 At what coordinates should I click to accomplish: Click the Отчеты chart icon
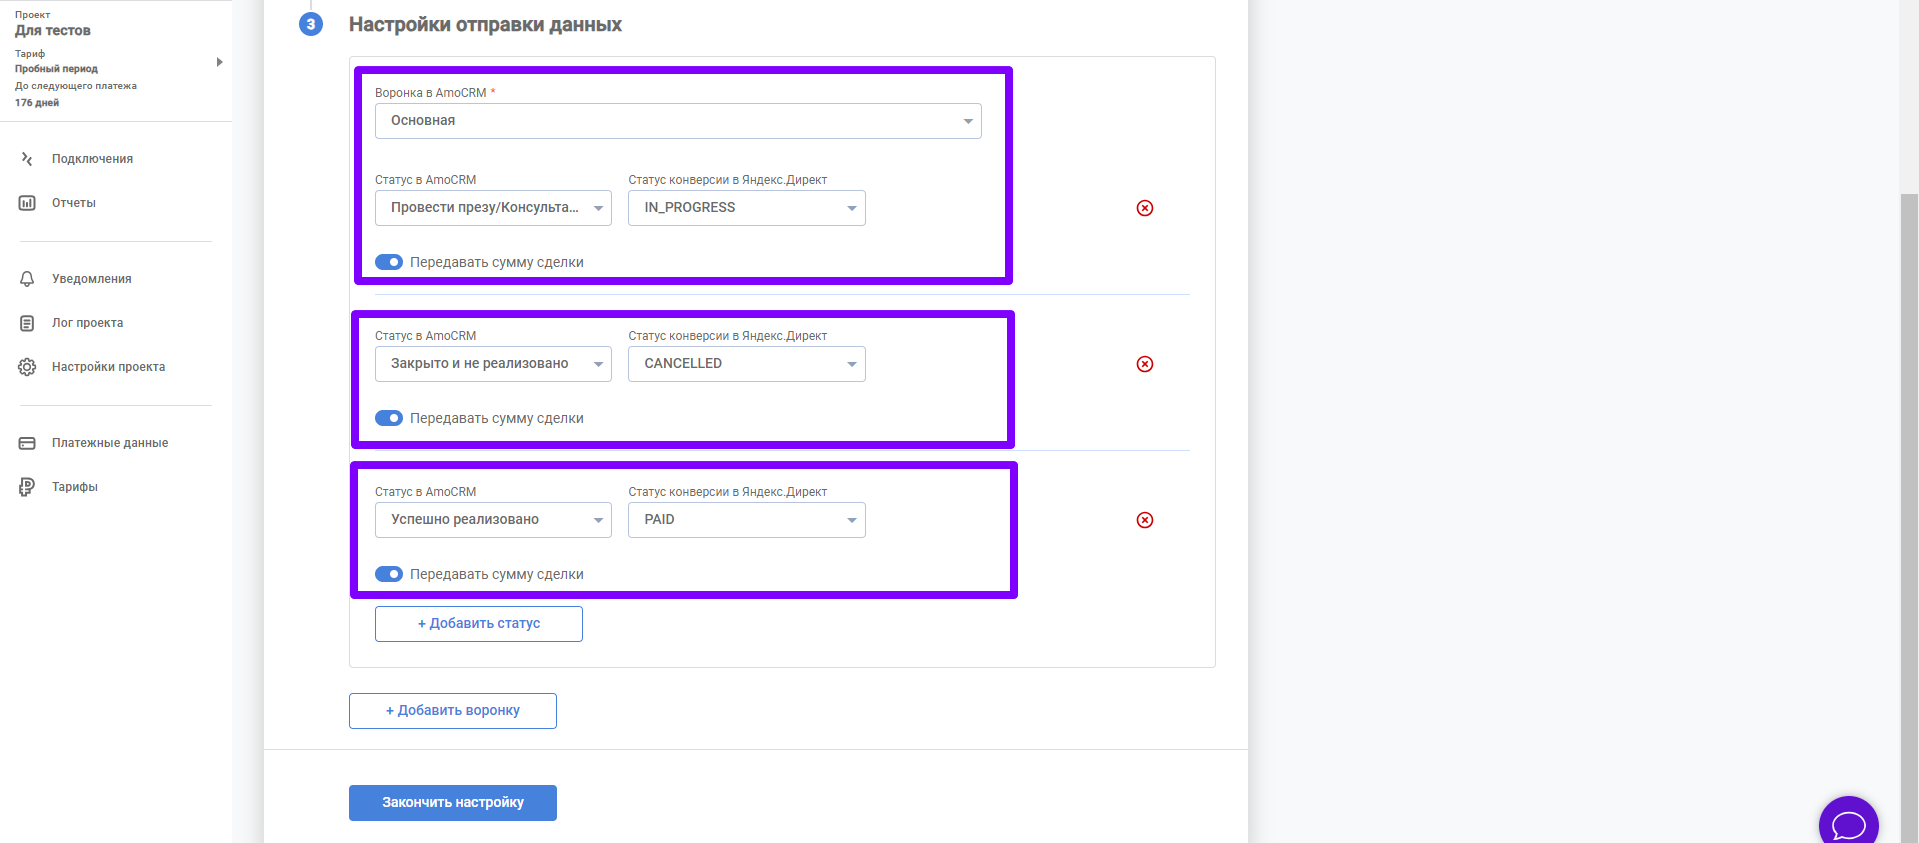coord(27,203)
